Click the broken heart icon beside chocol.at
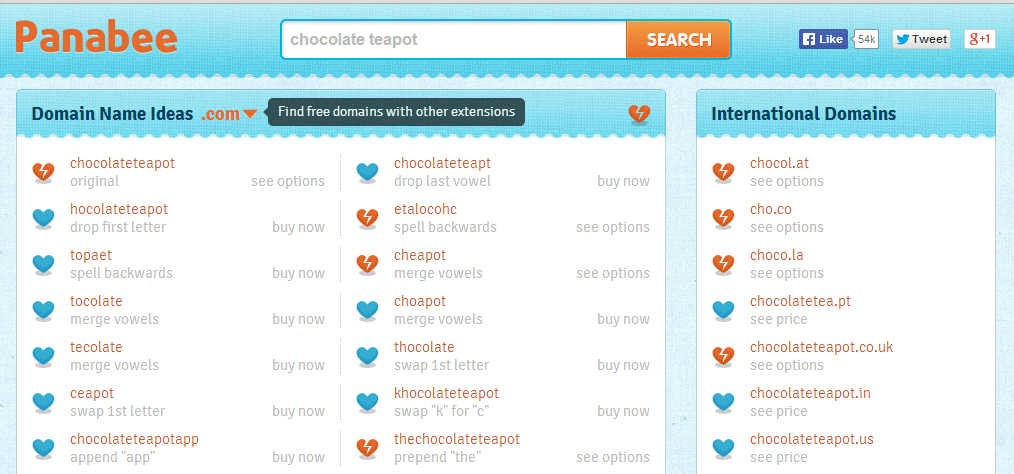Screen dimensions: 1014x474 (723, 172)
